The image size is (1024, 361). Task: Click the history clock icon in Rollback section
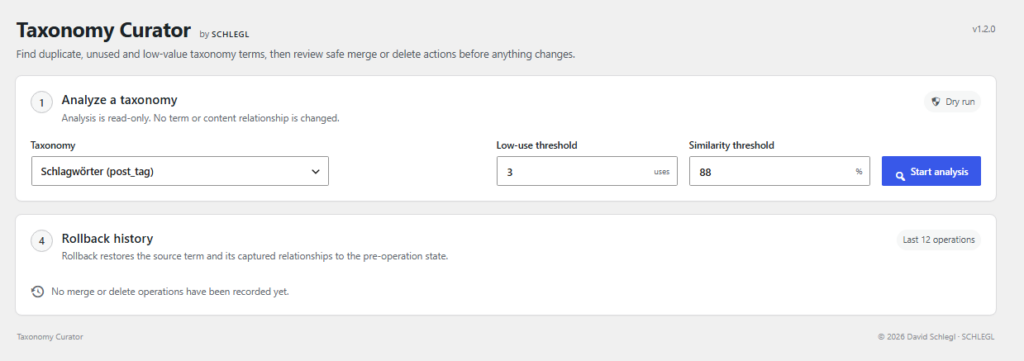38,291
